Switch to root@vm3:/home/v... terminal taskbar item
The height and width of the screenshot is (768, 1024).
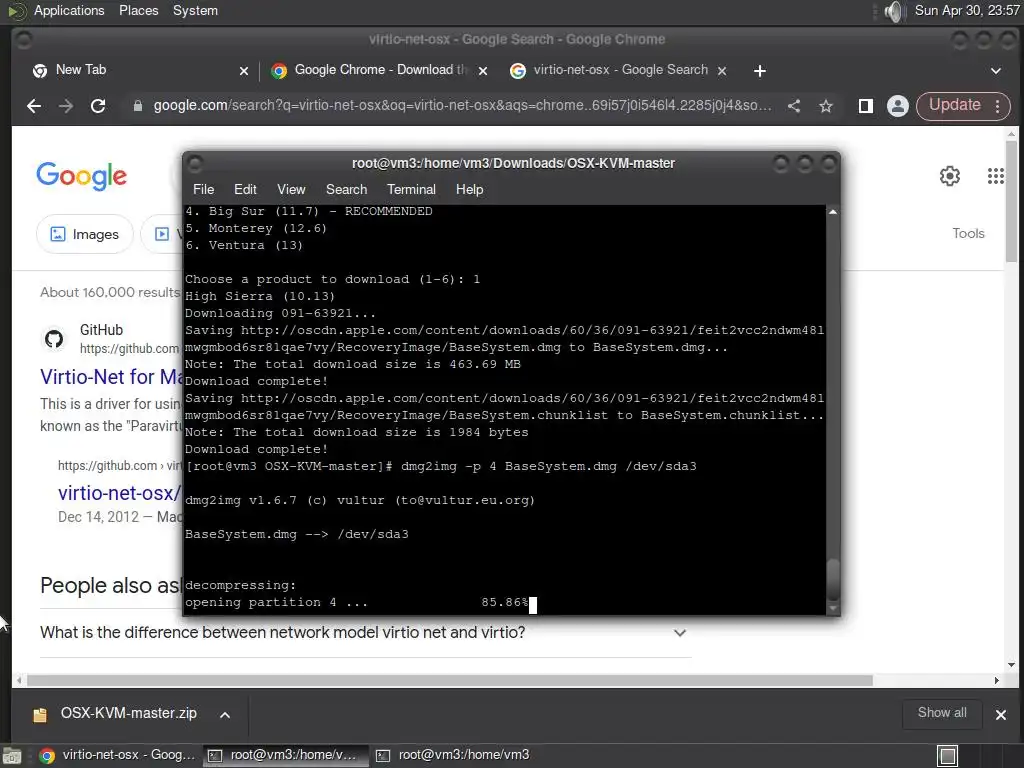coord(283,755)
